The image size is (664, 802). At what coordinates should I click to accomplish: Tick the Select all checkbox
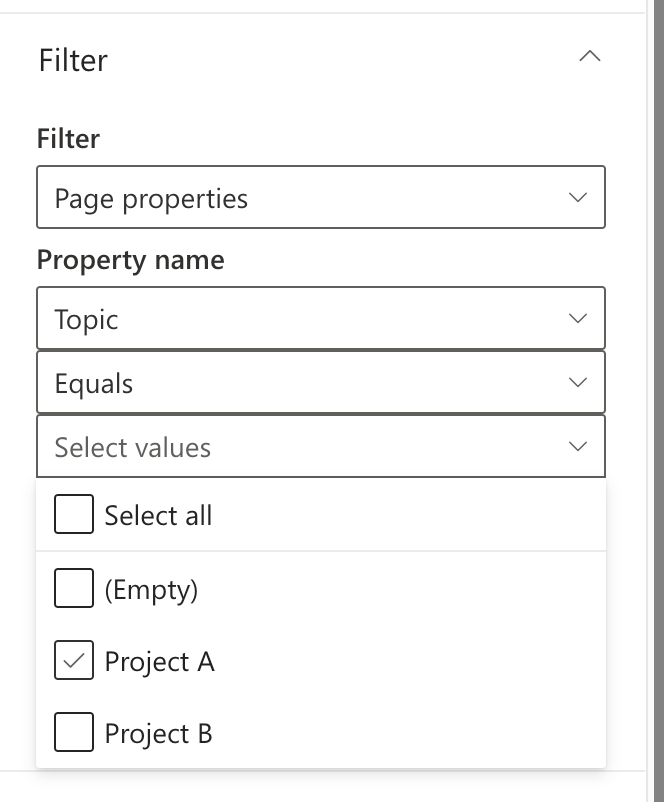[x=74, y=515]
